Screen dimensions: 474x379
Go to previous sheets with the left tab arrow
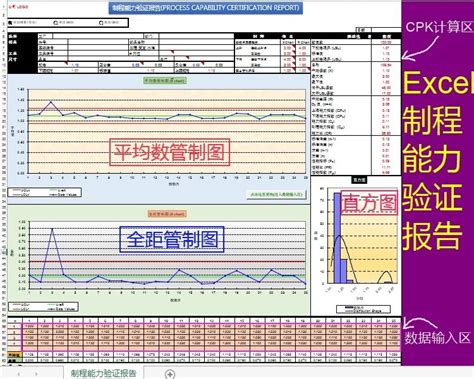tap(18, 374)
